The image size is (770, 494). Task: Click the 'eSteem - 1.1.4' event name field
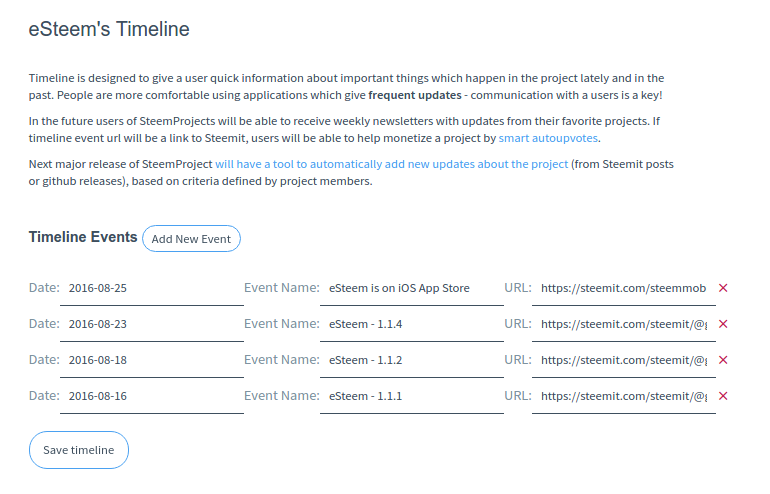pyautogui.click(x=412, y=324)
